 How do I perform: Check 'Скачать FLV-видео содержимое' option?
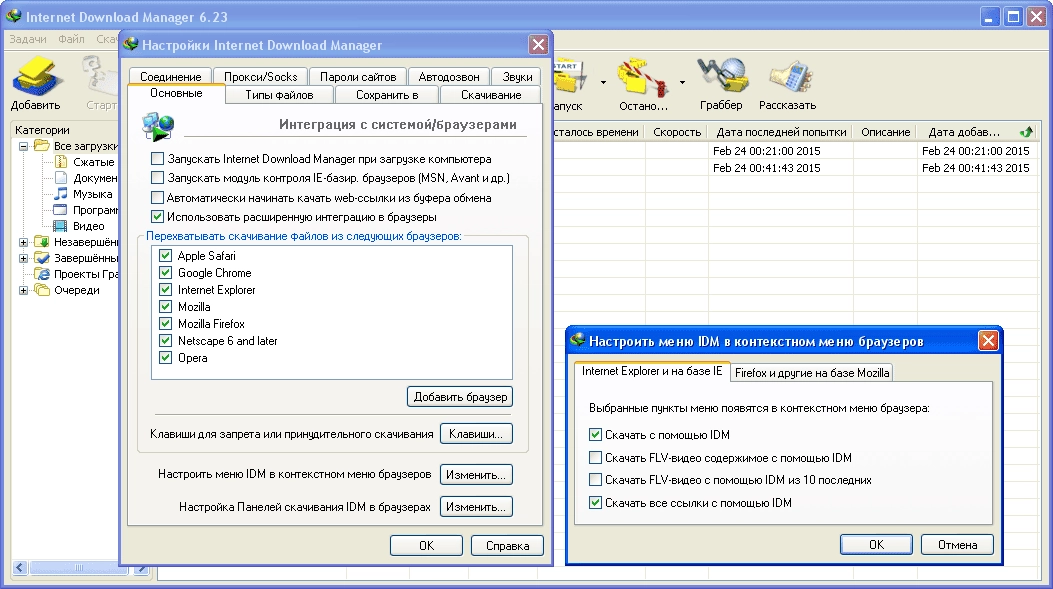coord(595,457)
